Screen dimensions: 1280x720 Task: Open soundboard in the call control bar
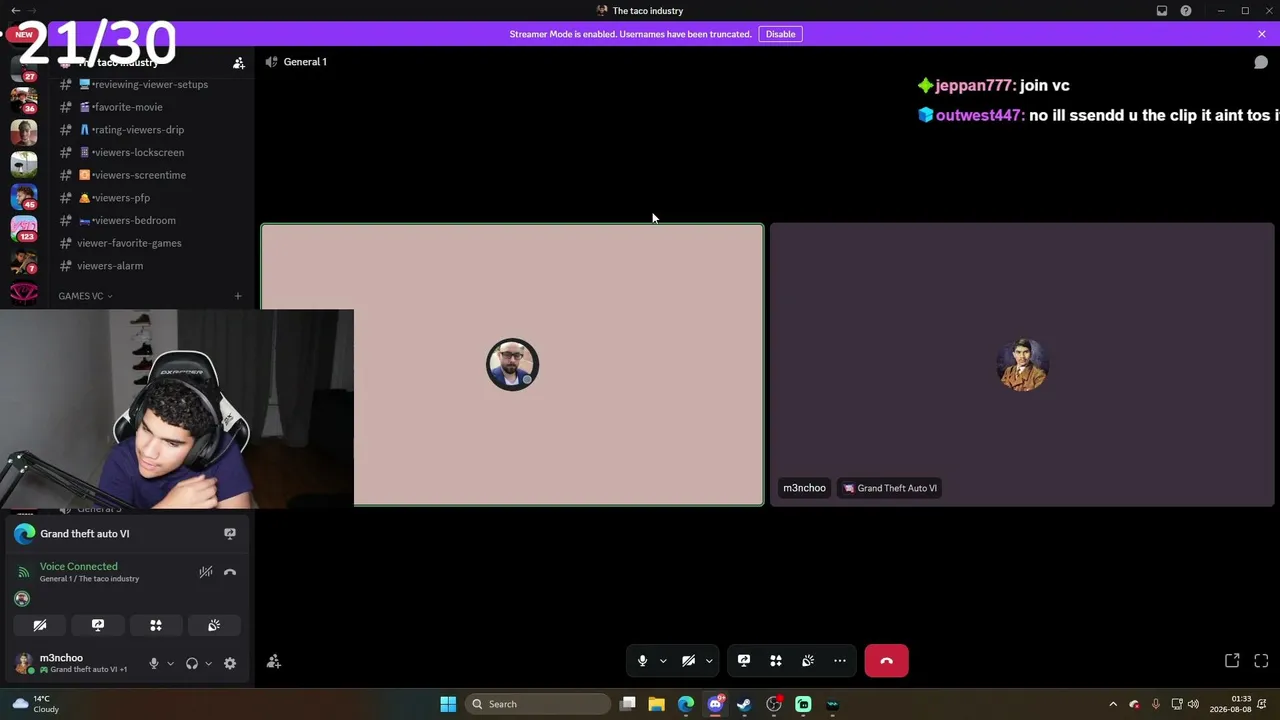808,661
